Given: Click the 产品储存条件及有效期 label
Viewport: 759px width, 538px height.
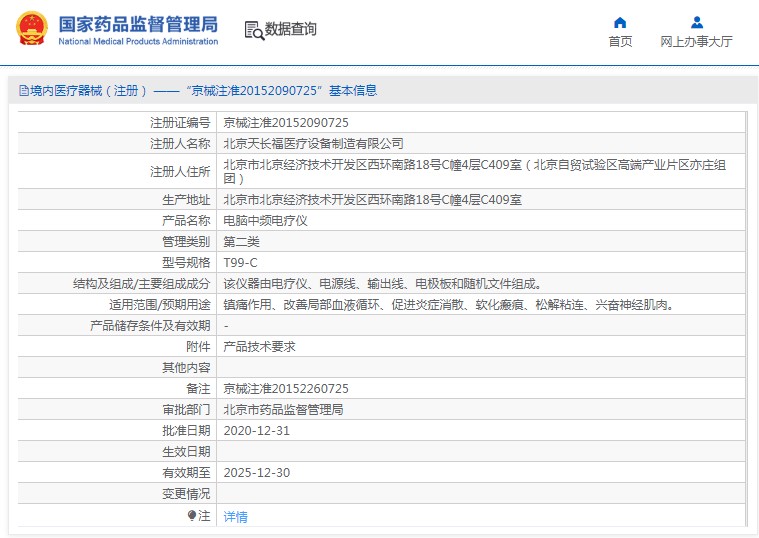Looking at the screenshot, I should pos(150,326).
